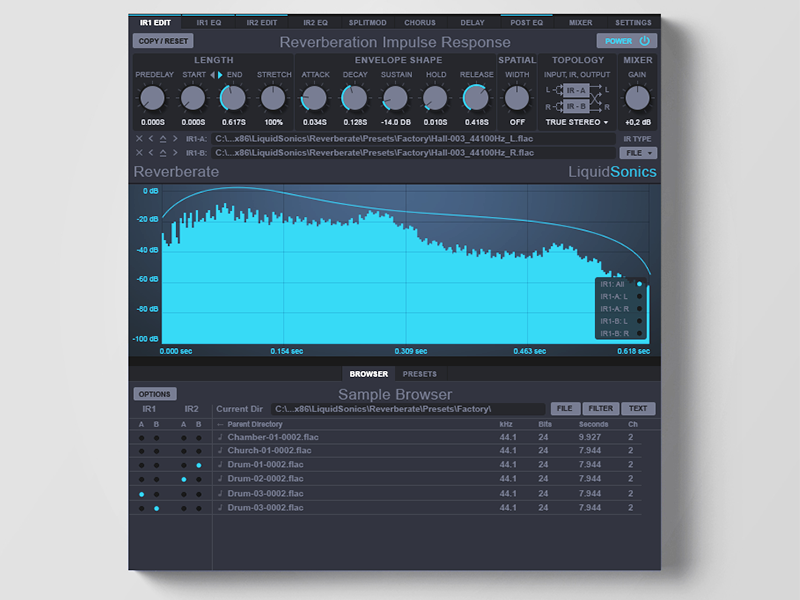The height and width of the screenshot is (600, 800).
Task: Open the IR TYPE FILE dropdown
Action: coord(638,153)
